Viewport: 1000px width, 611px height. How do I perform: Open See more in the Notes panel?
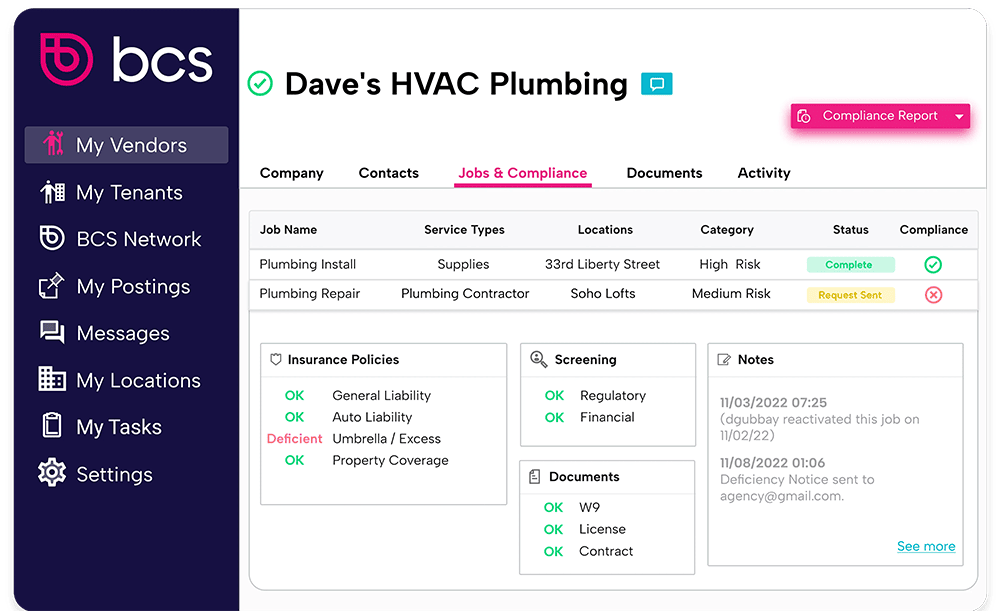coord(925,546)
